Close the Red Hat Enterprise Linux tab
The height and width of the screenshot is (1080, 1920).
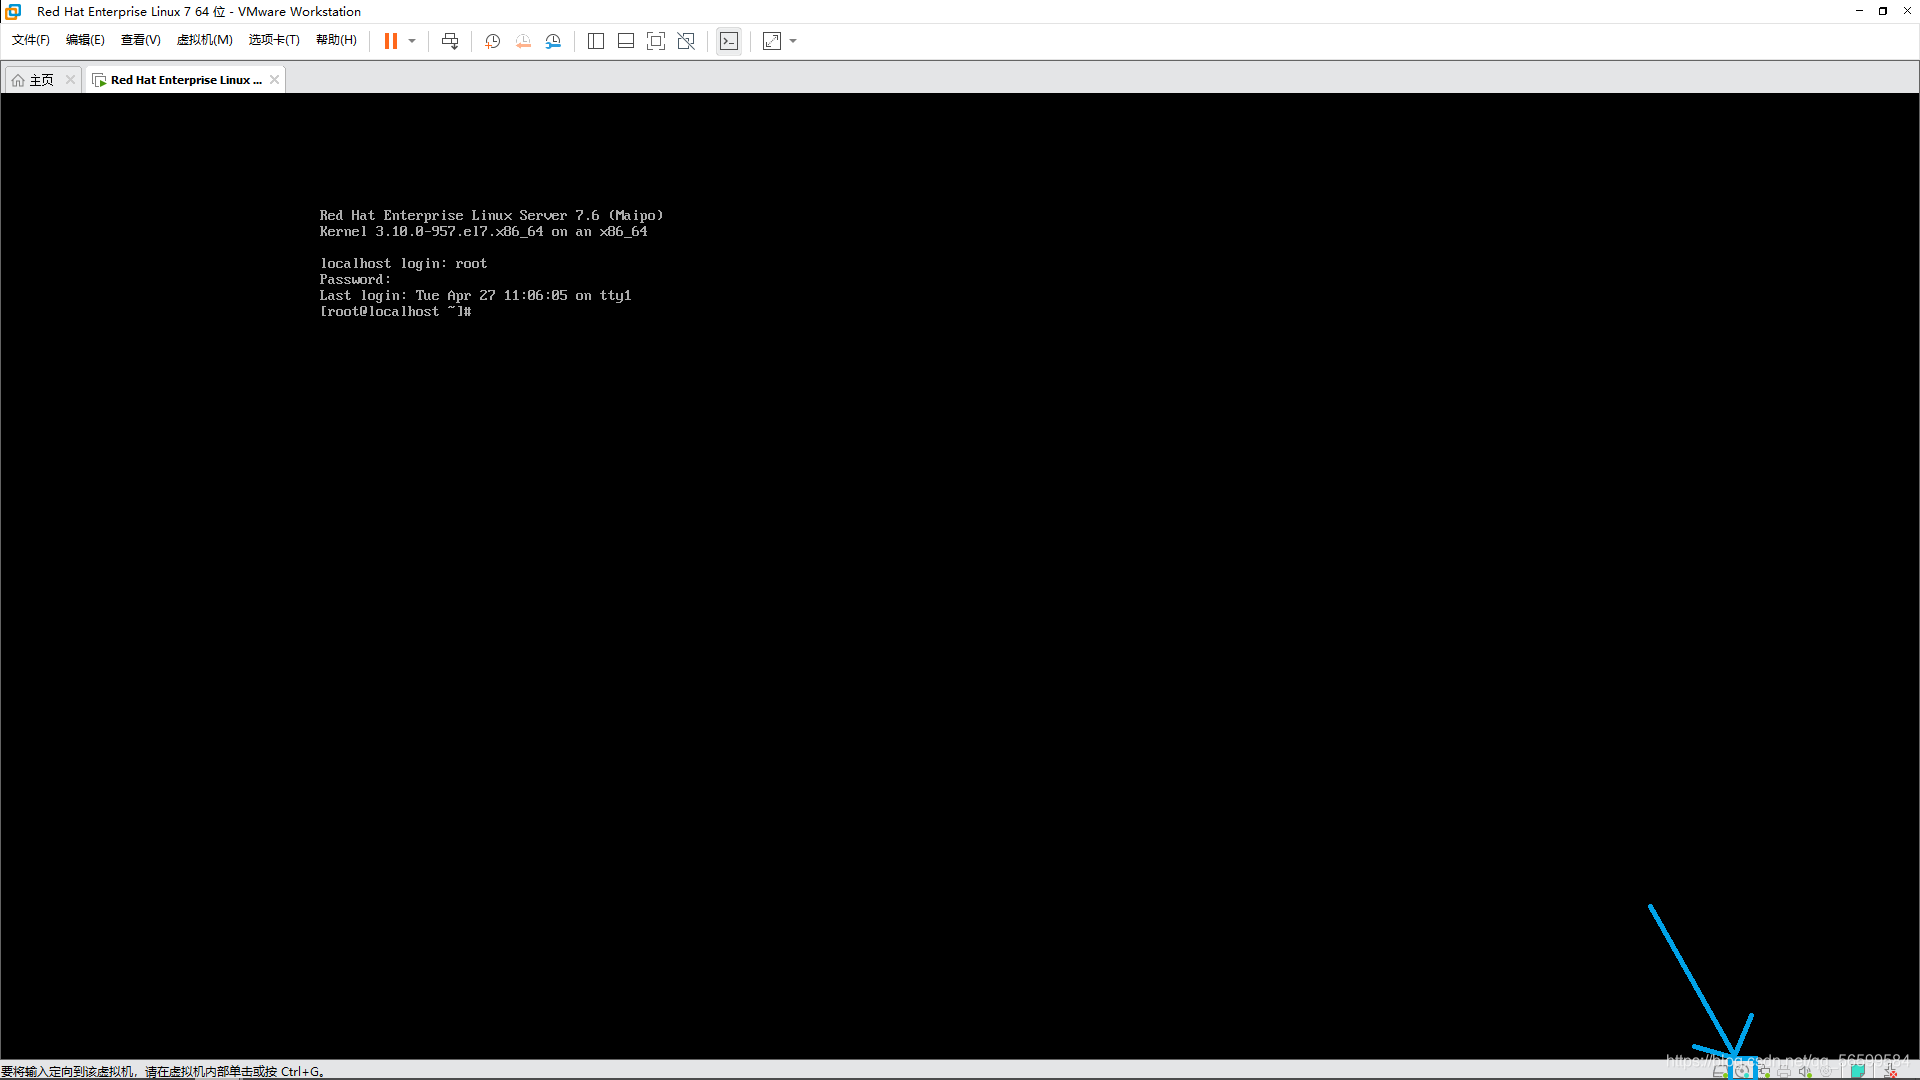[274, 80]
